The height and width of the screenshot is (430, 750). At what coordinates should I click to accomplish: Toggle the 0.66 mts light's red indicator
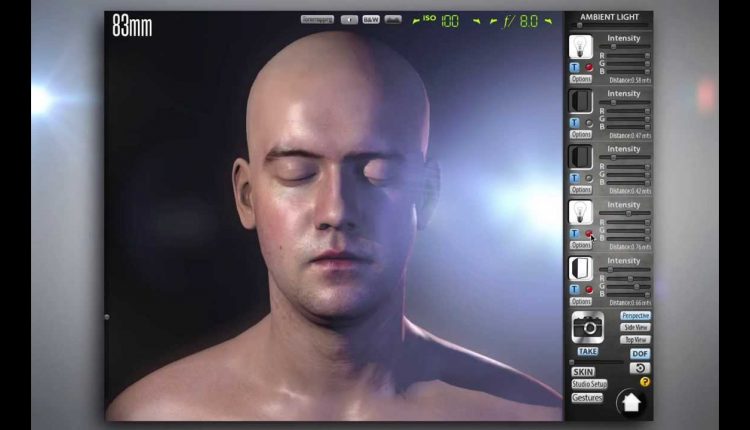589,289
